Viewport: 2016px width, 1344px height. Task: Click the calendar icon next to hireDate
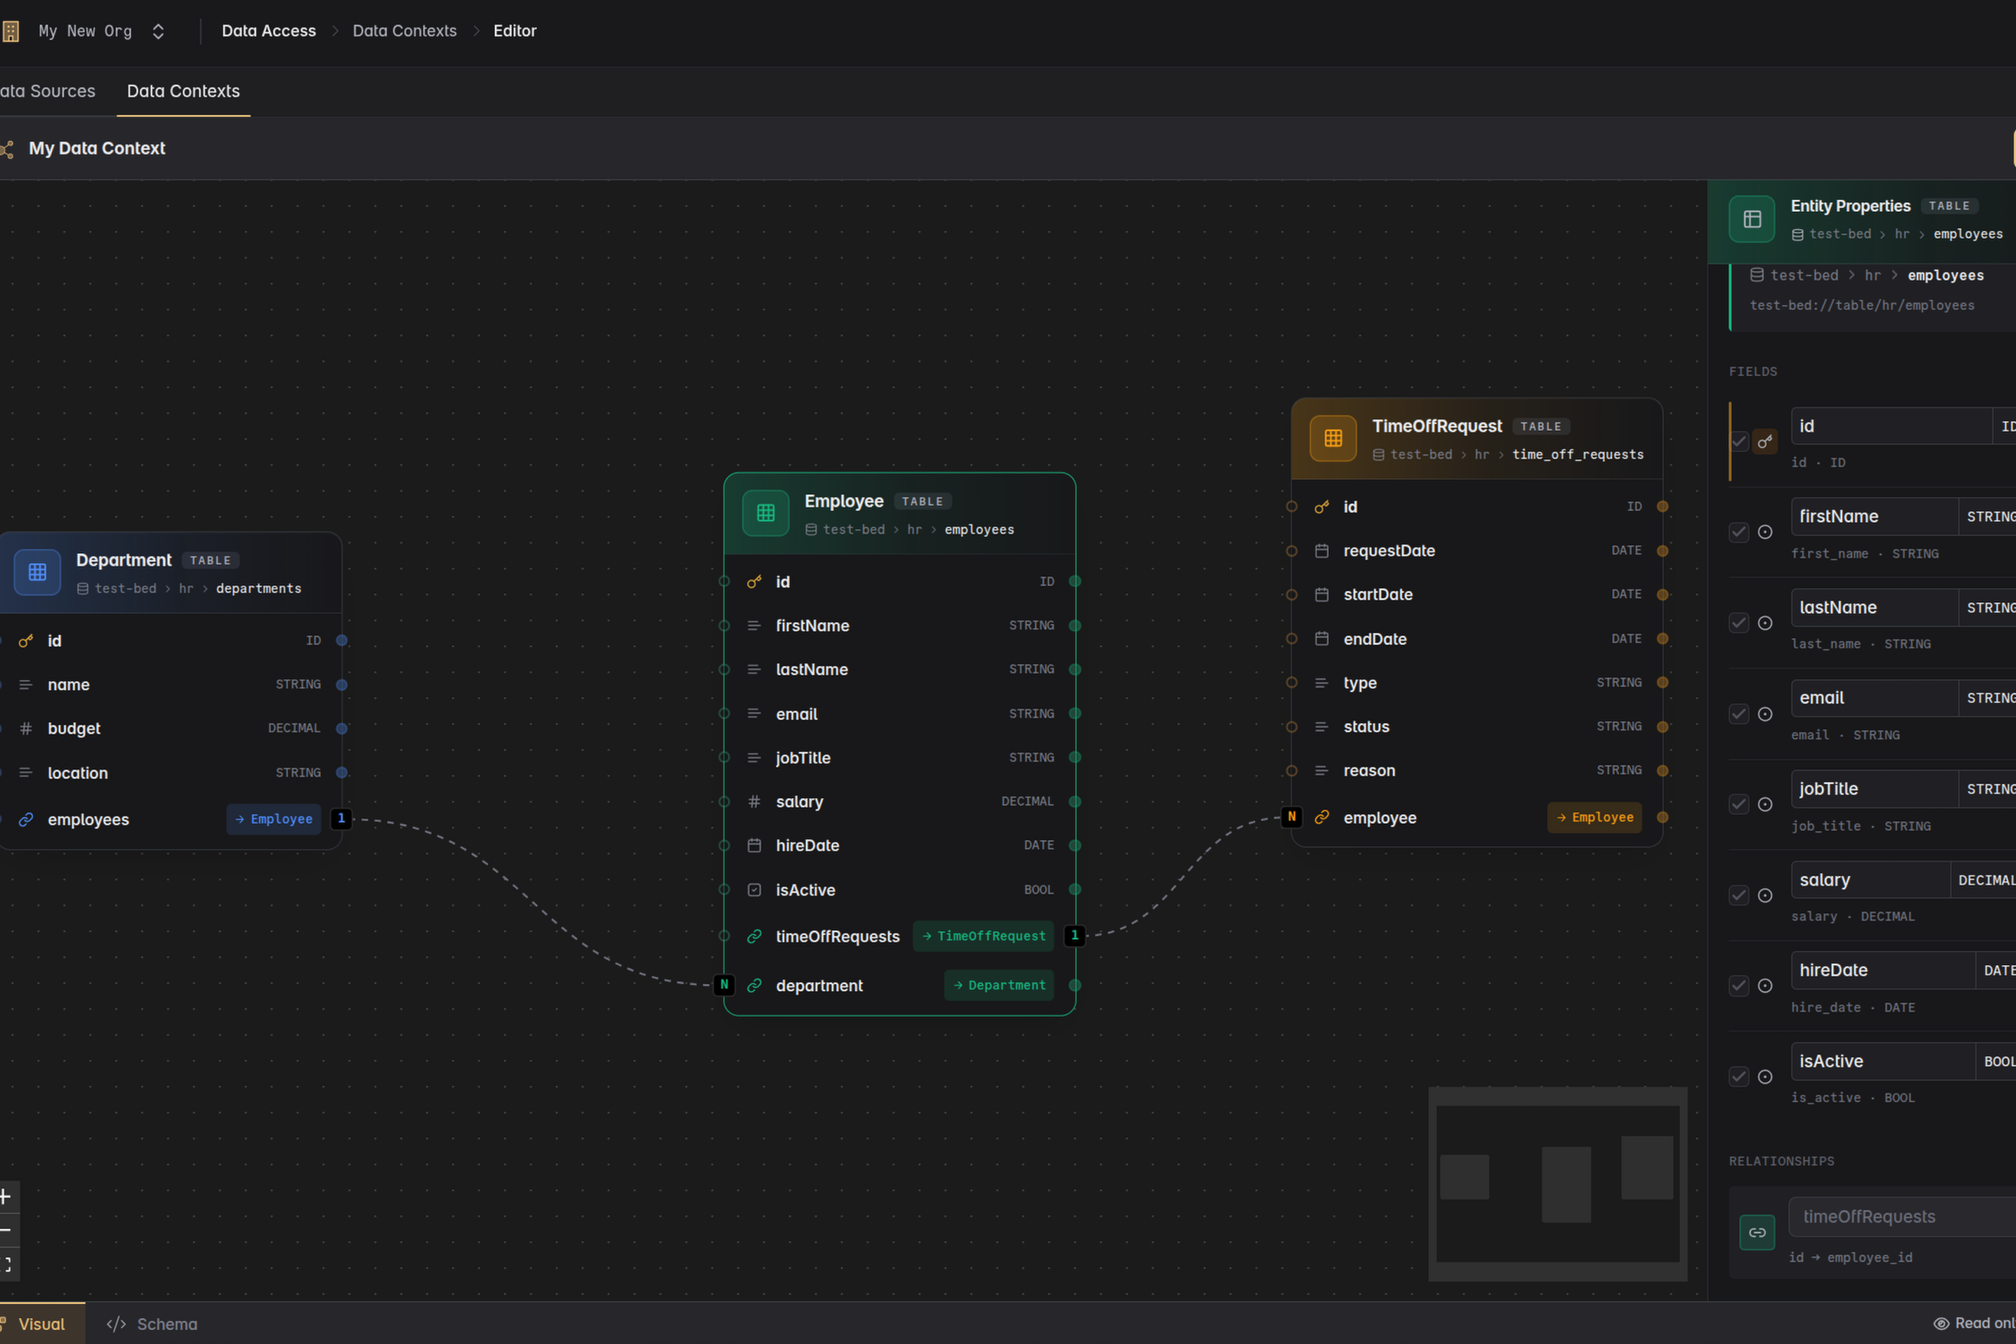point(754,845)
